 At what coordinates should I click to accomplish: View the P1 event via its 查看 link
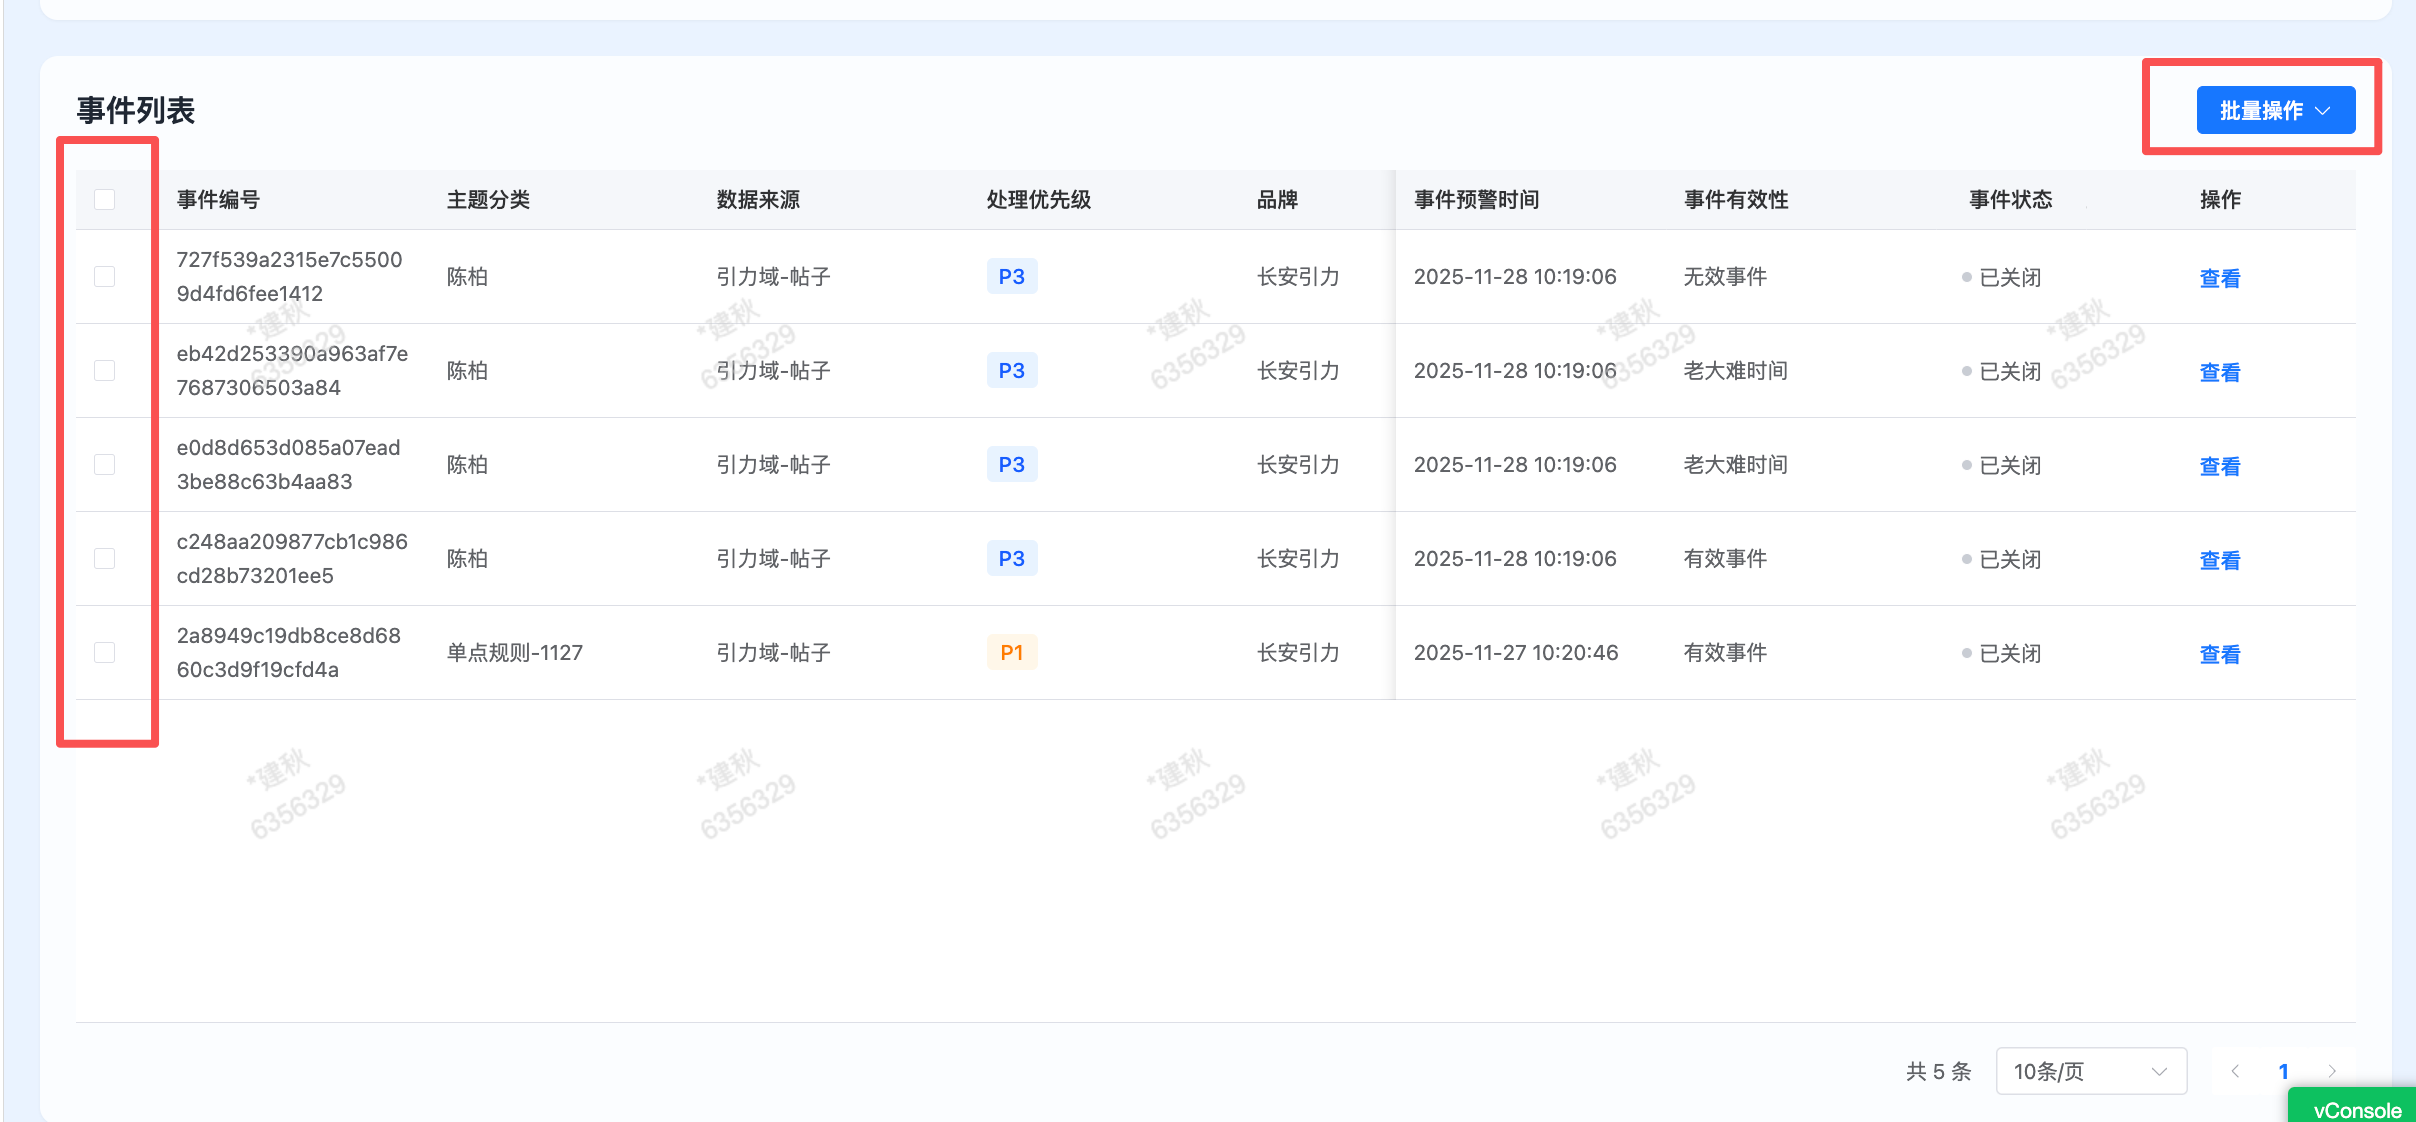[x=2220, y=653]
